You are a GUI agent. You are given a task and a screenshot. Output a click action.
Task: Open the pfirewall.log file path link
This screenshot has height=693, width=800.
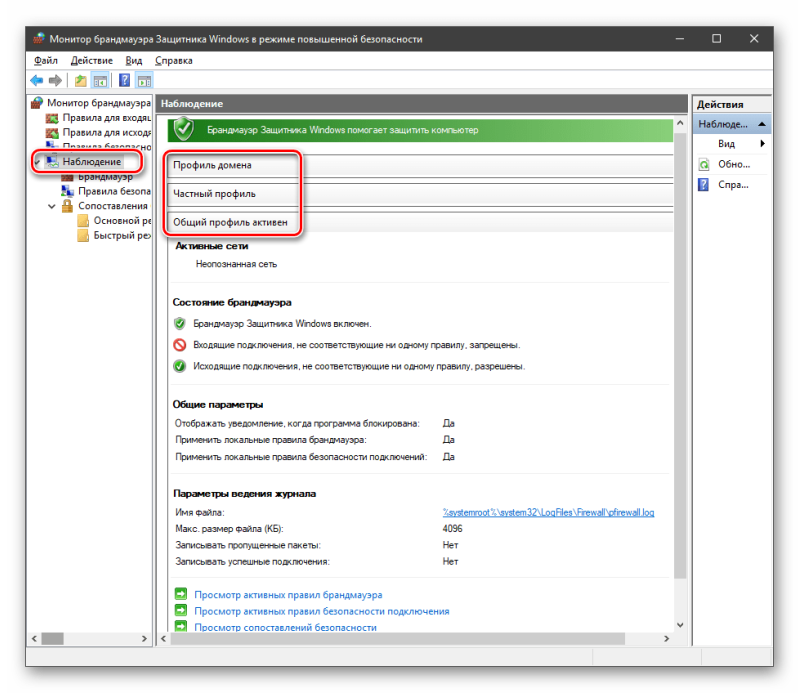tap(548, 512)
